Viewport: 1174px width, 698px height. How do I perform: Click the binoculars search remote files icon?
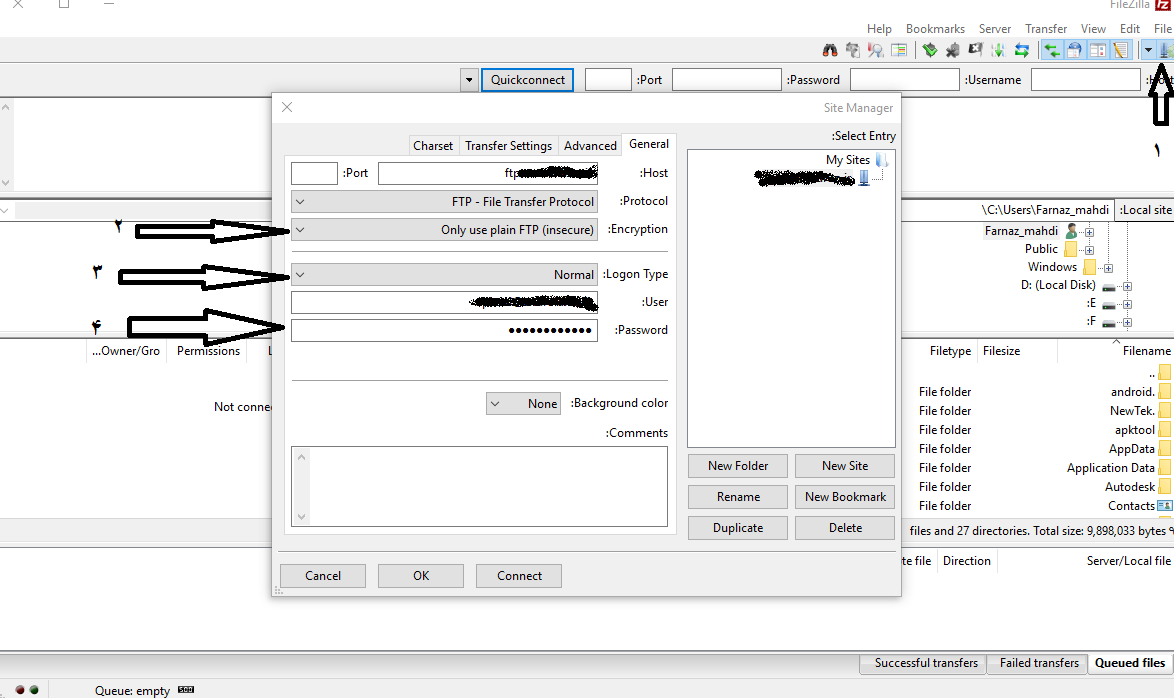tap(829, 50)
